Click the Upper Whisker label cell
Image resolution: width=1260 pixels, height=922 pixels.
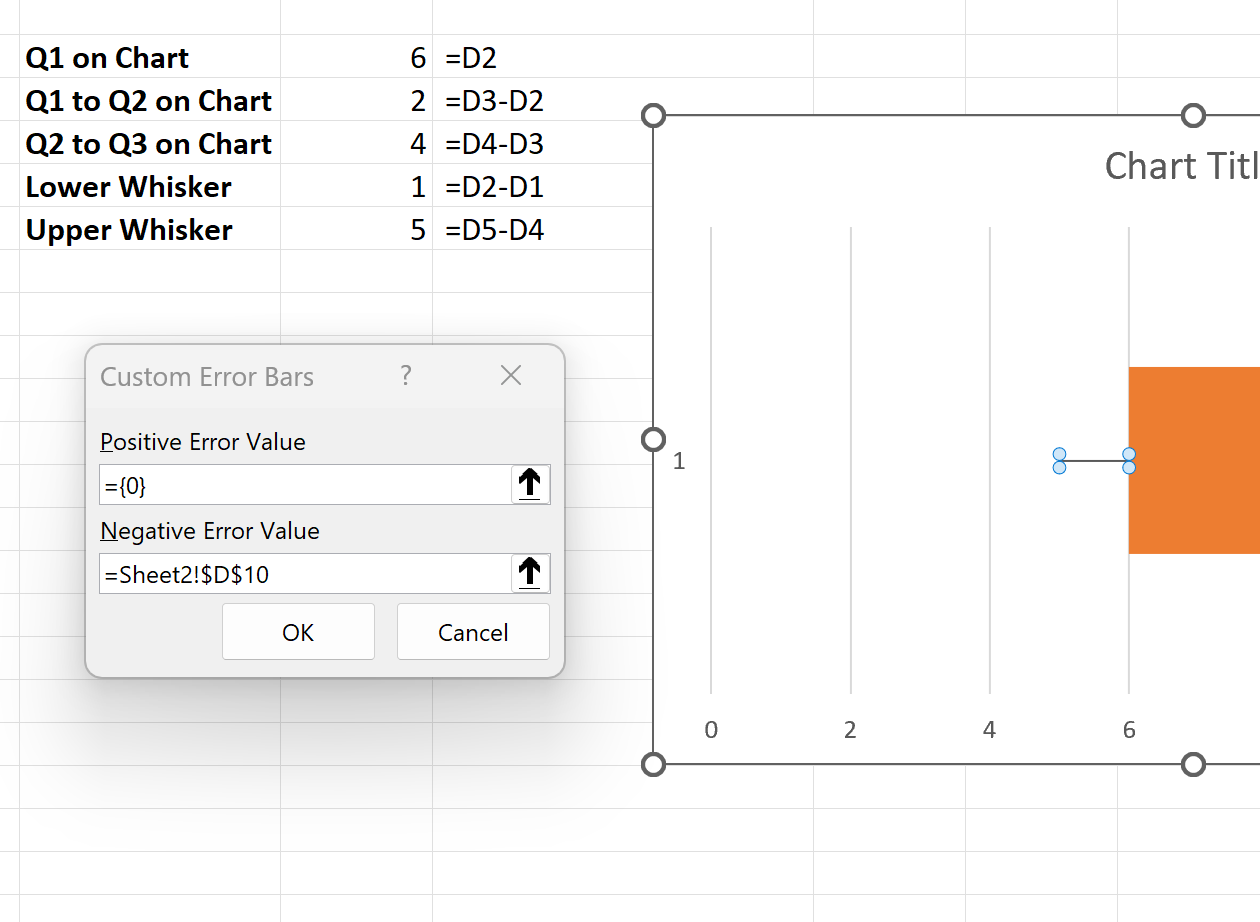click(128, 230)
